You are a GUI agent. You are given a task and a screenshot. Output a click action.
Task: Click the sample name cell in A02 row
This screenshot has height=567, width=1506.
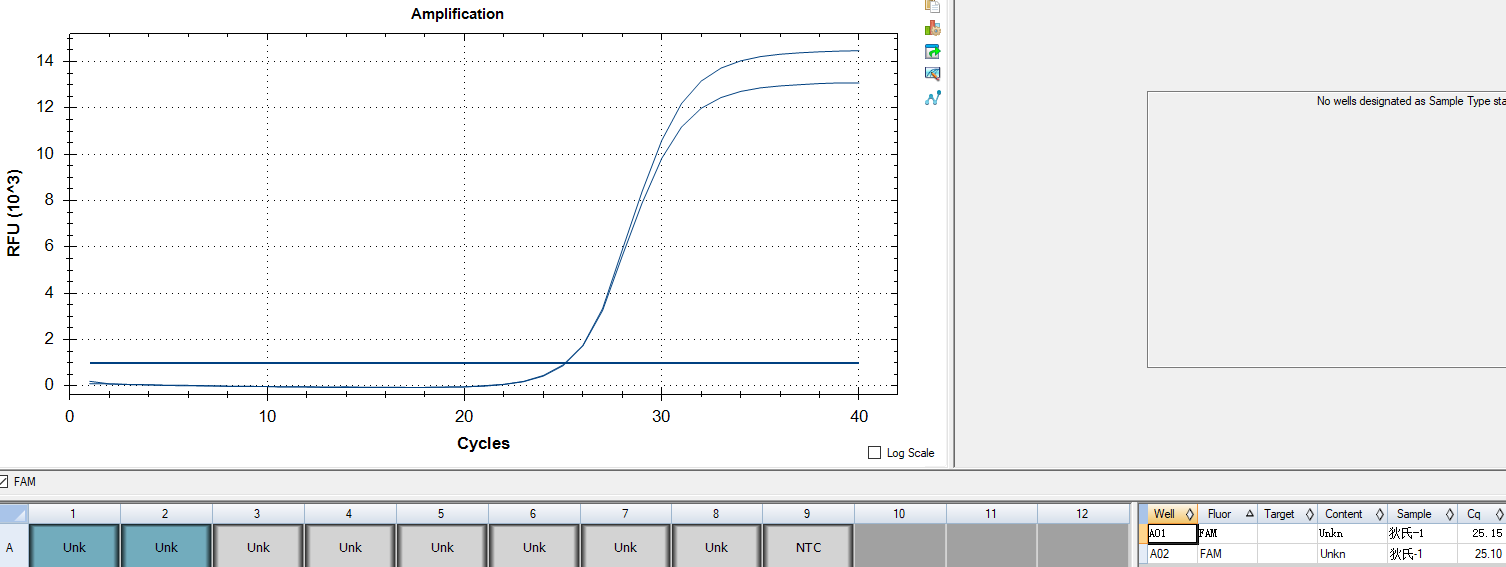(1422, 553)
